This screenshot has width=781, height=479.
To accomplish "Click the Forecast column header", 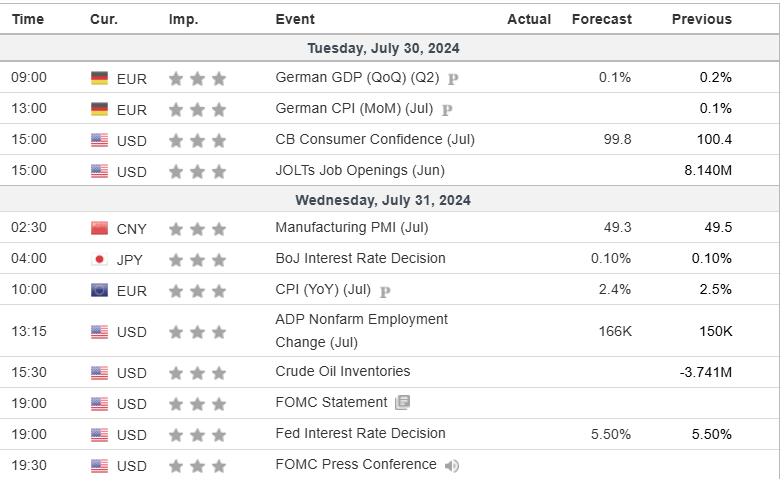I will click(x=601, y=19).
